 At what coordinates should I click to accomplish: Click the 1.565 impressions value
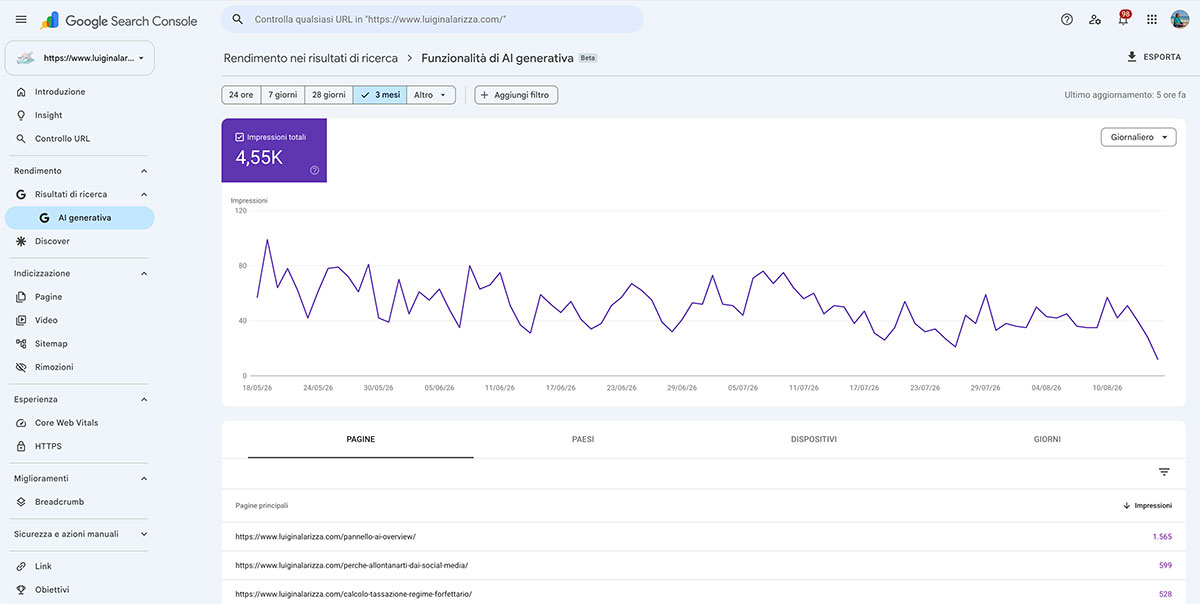(1162, 537)
